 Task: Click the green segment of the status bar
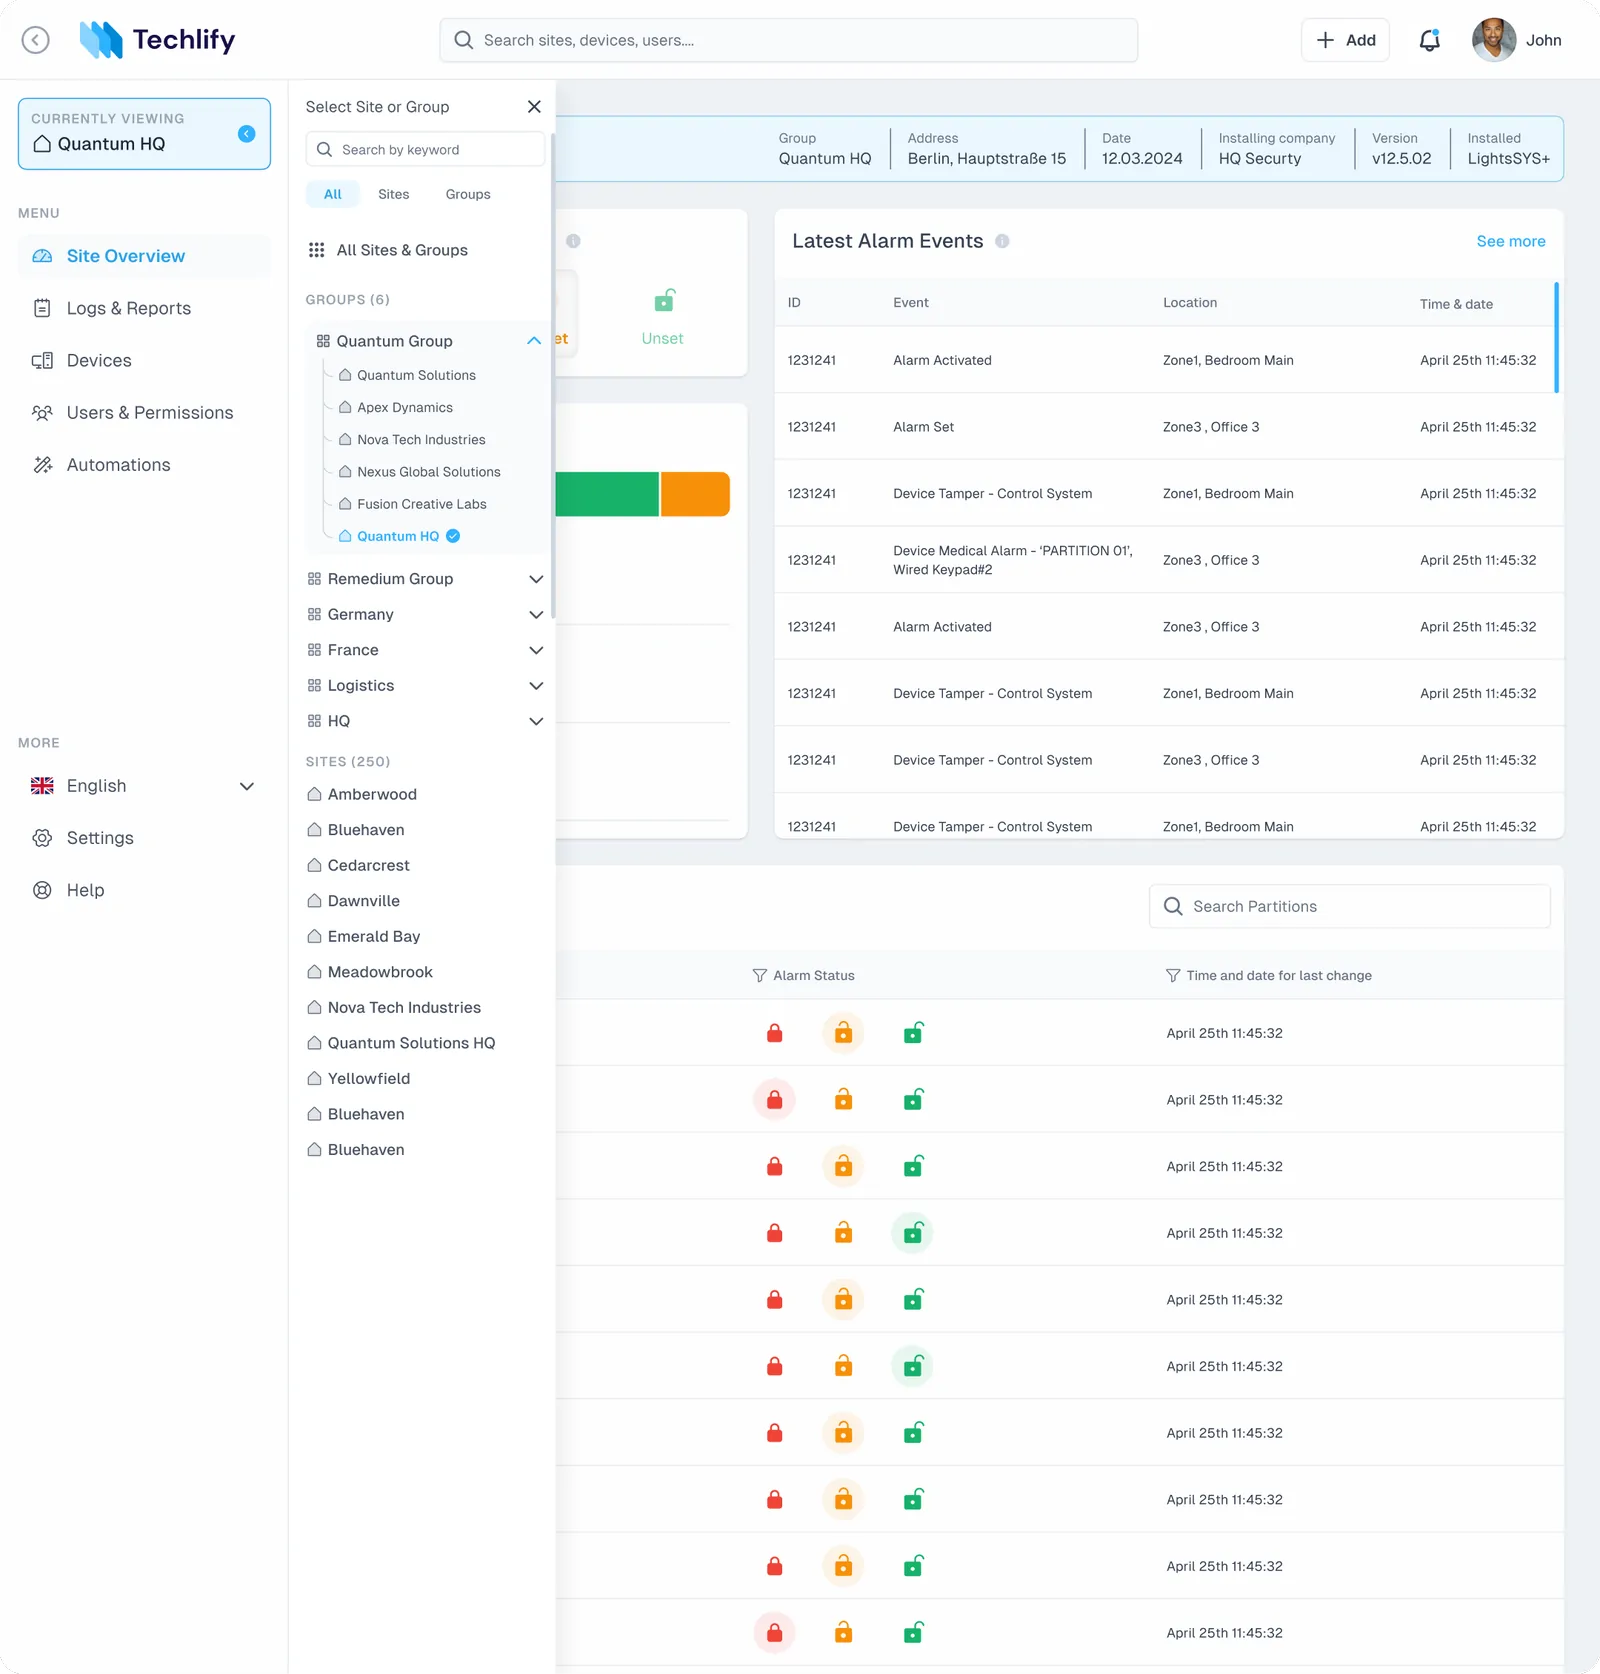(x=607, y=494)
